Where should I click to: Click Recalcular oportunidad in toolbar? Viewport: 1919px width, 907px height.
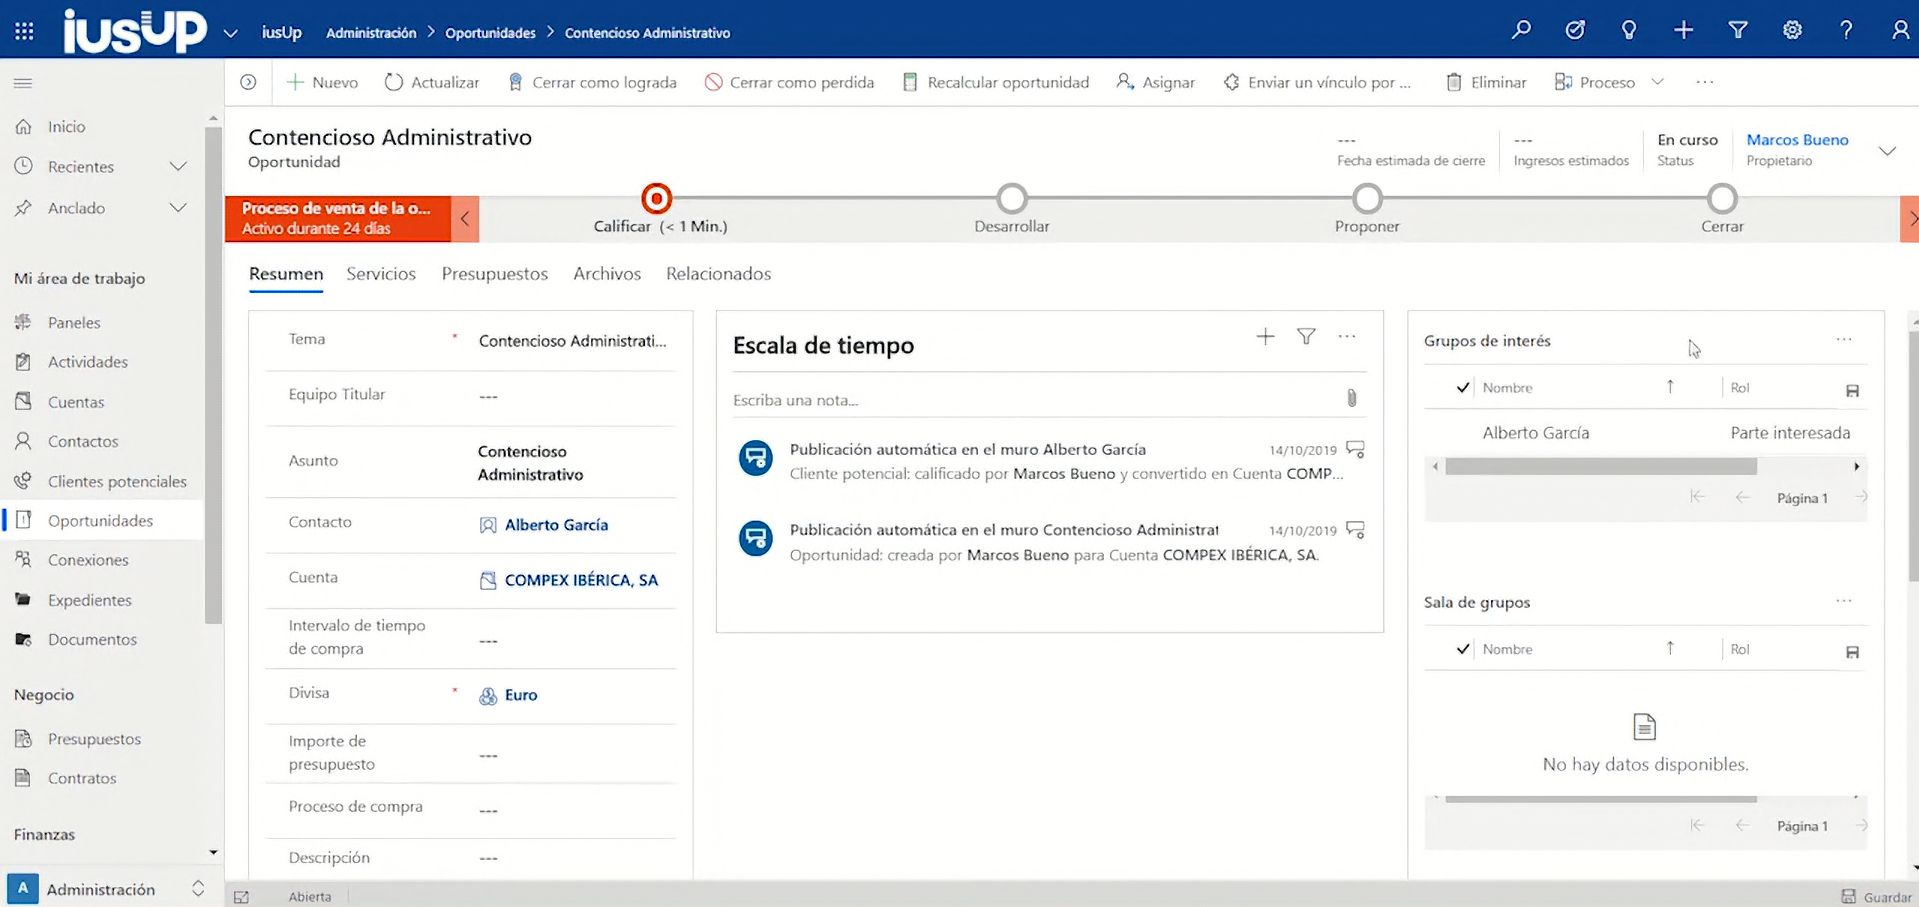(996, 82)
